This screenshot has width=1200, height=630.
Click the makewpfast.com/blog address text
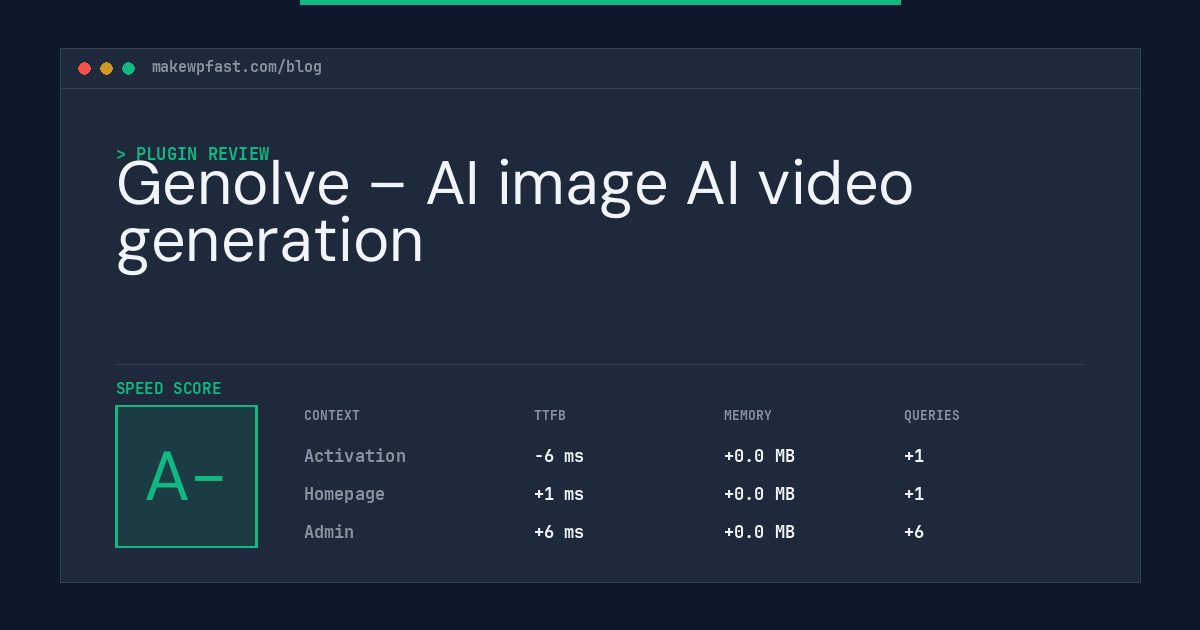237,67
